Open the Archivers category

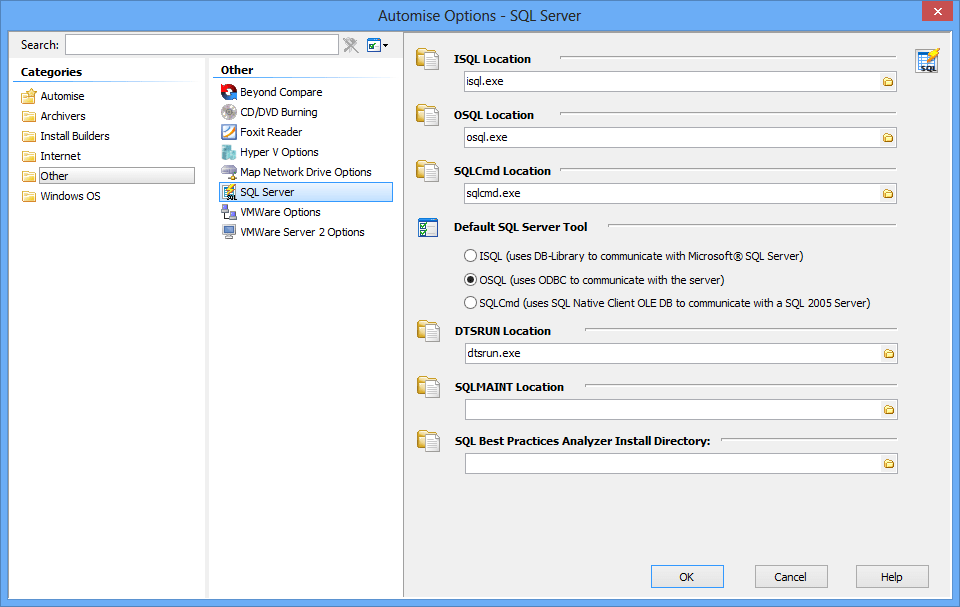point(62,116)
